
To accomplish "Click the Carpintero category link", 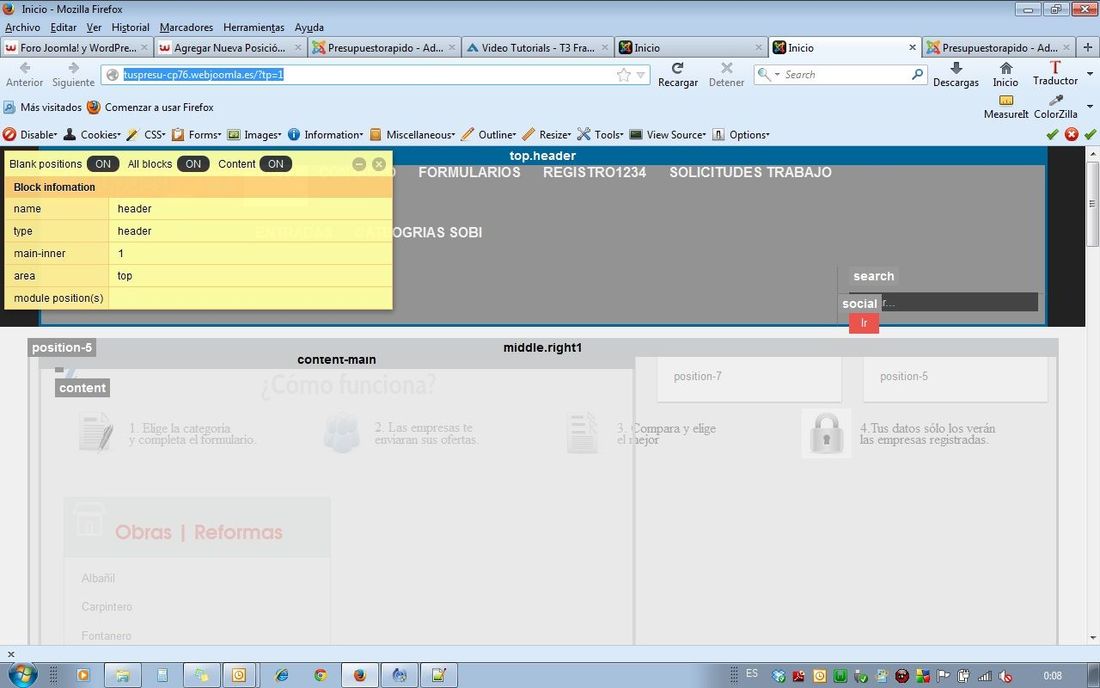I will point(107,607).
